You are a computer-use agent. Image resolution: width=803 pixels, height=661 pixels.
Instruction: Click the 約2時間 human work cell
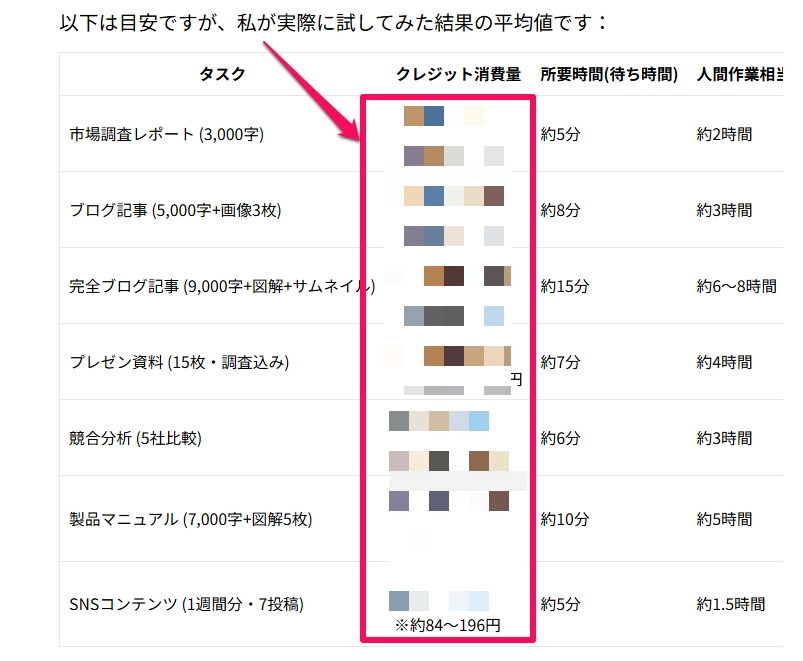click(724, 134)
